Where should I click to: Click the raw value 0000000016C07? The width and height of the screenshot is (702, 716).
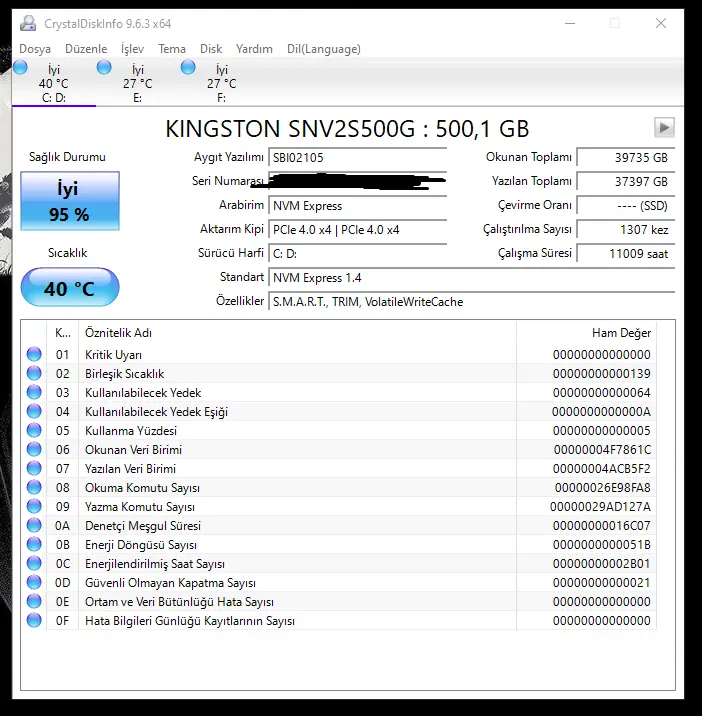602,526
